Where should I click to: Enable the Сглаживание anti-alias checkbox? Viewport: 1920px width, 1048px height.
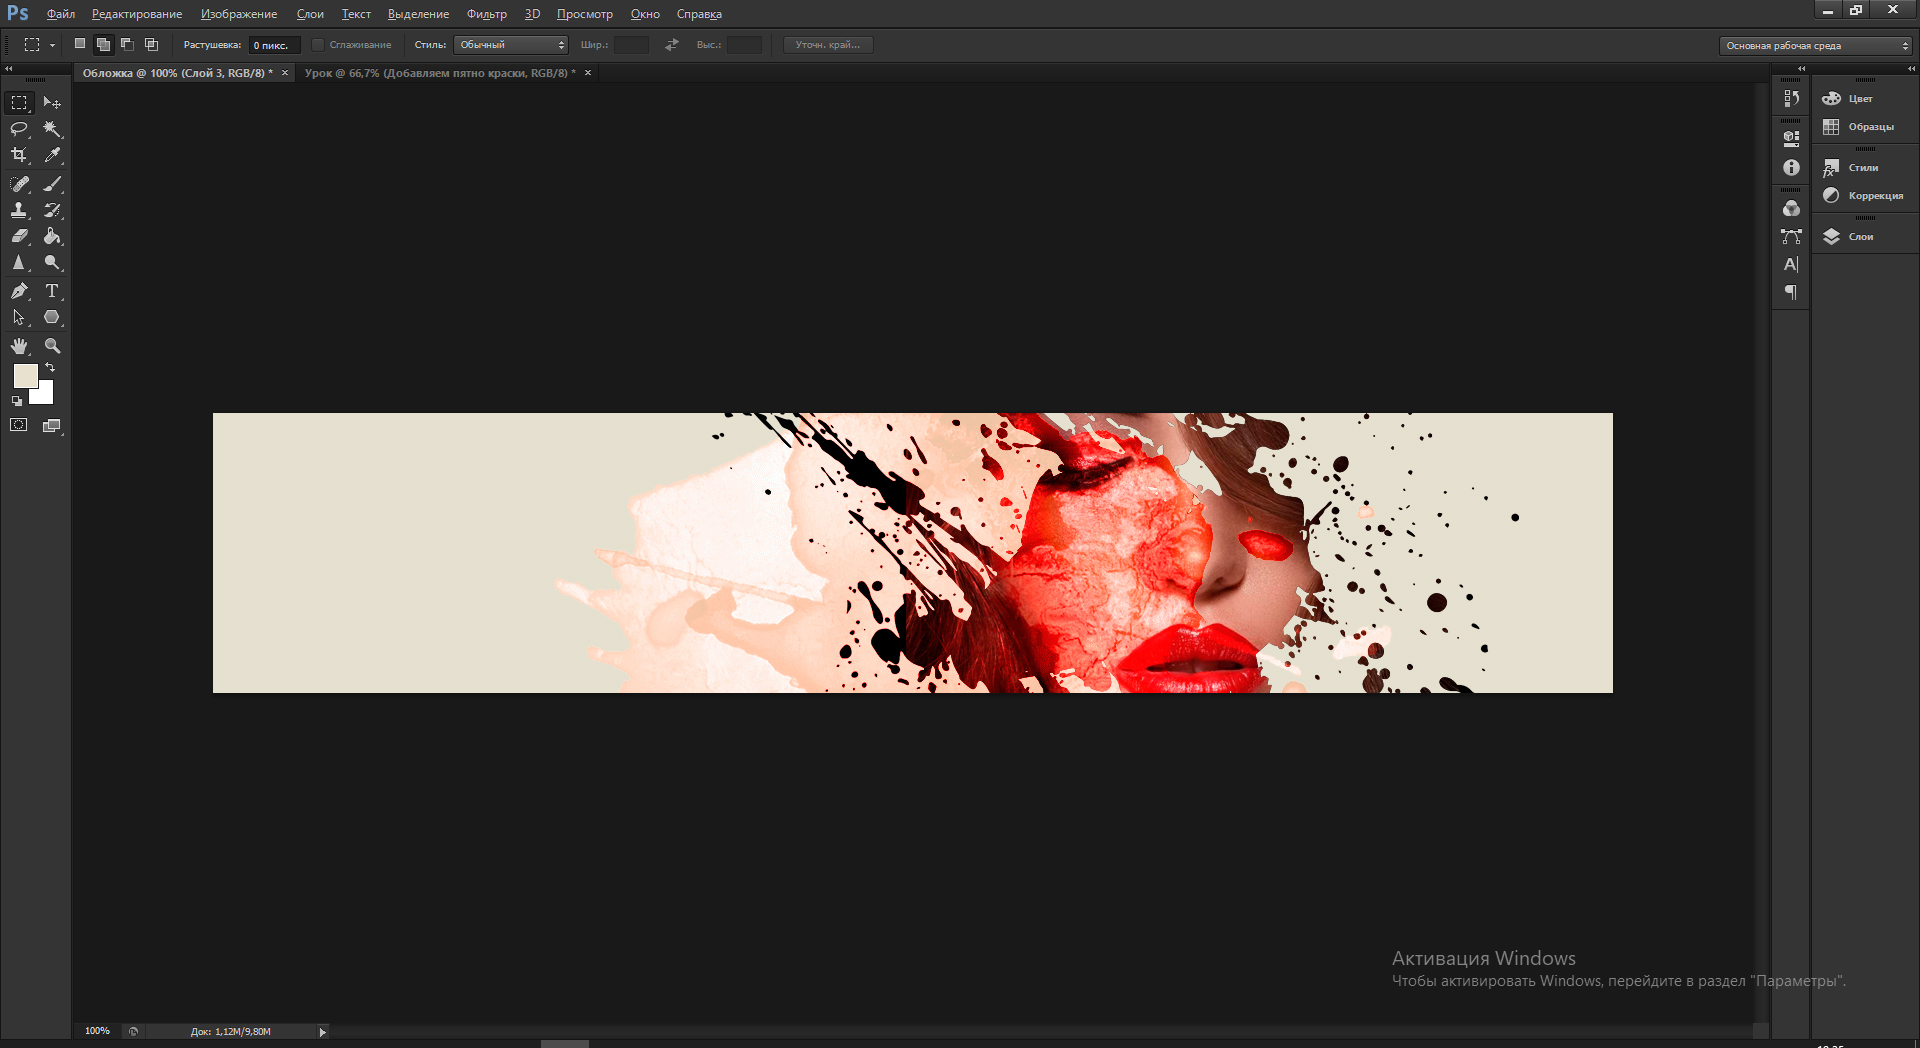pos(318,45)
